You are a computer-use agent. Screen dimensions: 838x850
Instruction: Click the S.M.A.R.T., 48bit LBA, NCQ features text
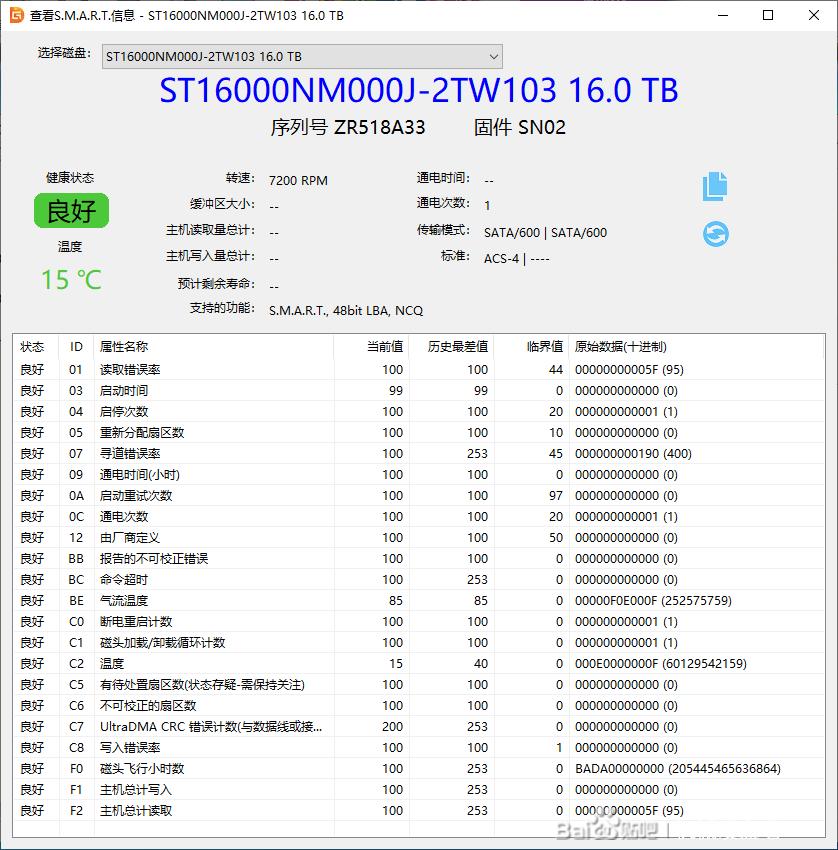click(346, 311)
